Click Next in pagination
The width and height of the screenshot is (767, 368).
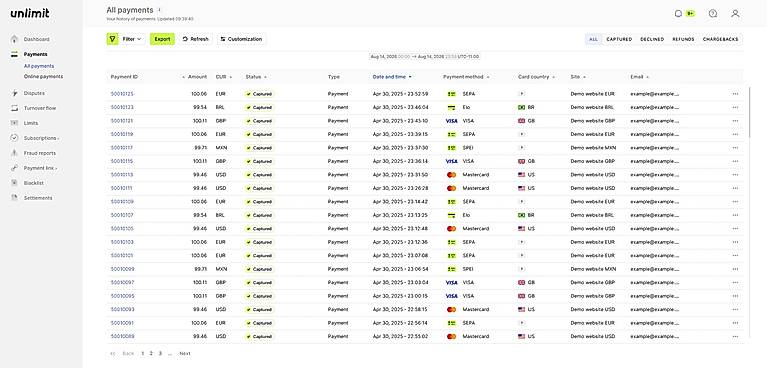pyautogui.click(x=185, y=353)
